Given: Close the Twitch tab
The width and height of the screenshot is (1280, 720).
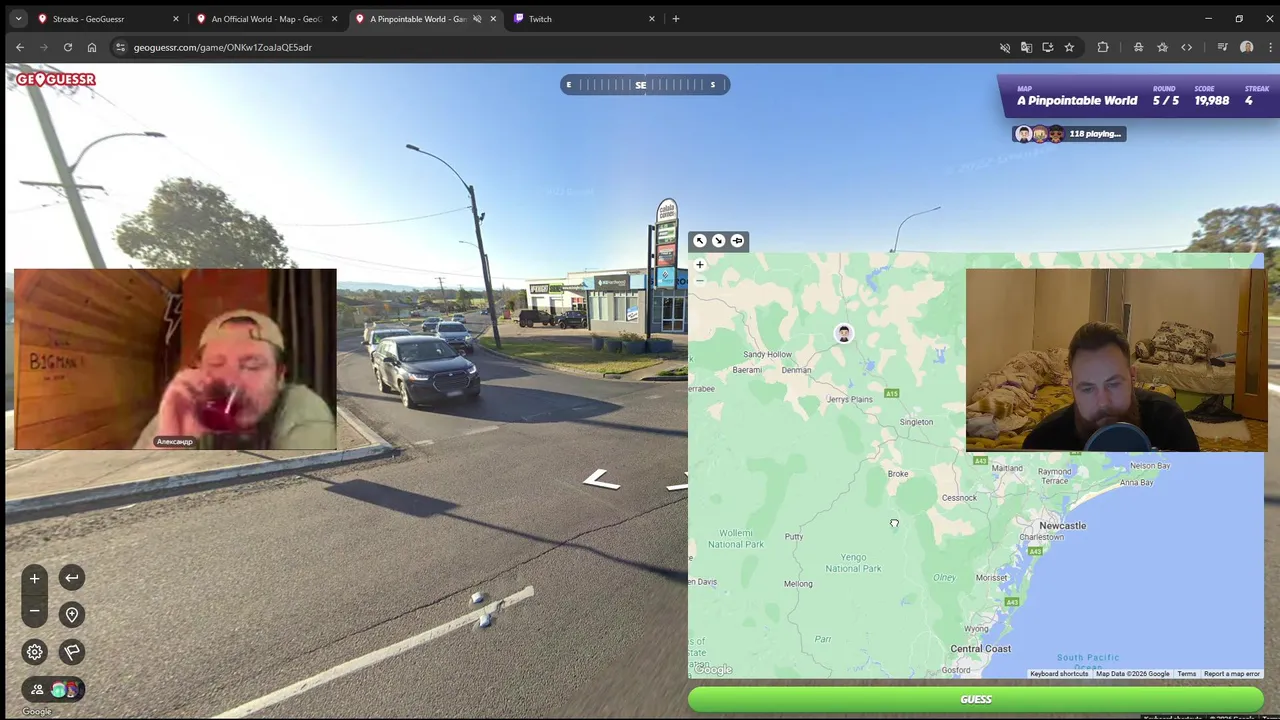Looking at the screenshot, I should click(x=652, y=19).
